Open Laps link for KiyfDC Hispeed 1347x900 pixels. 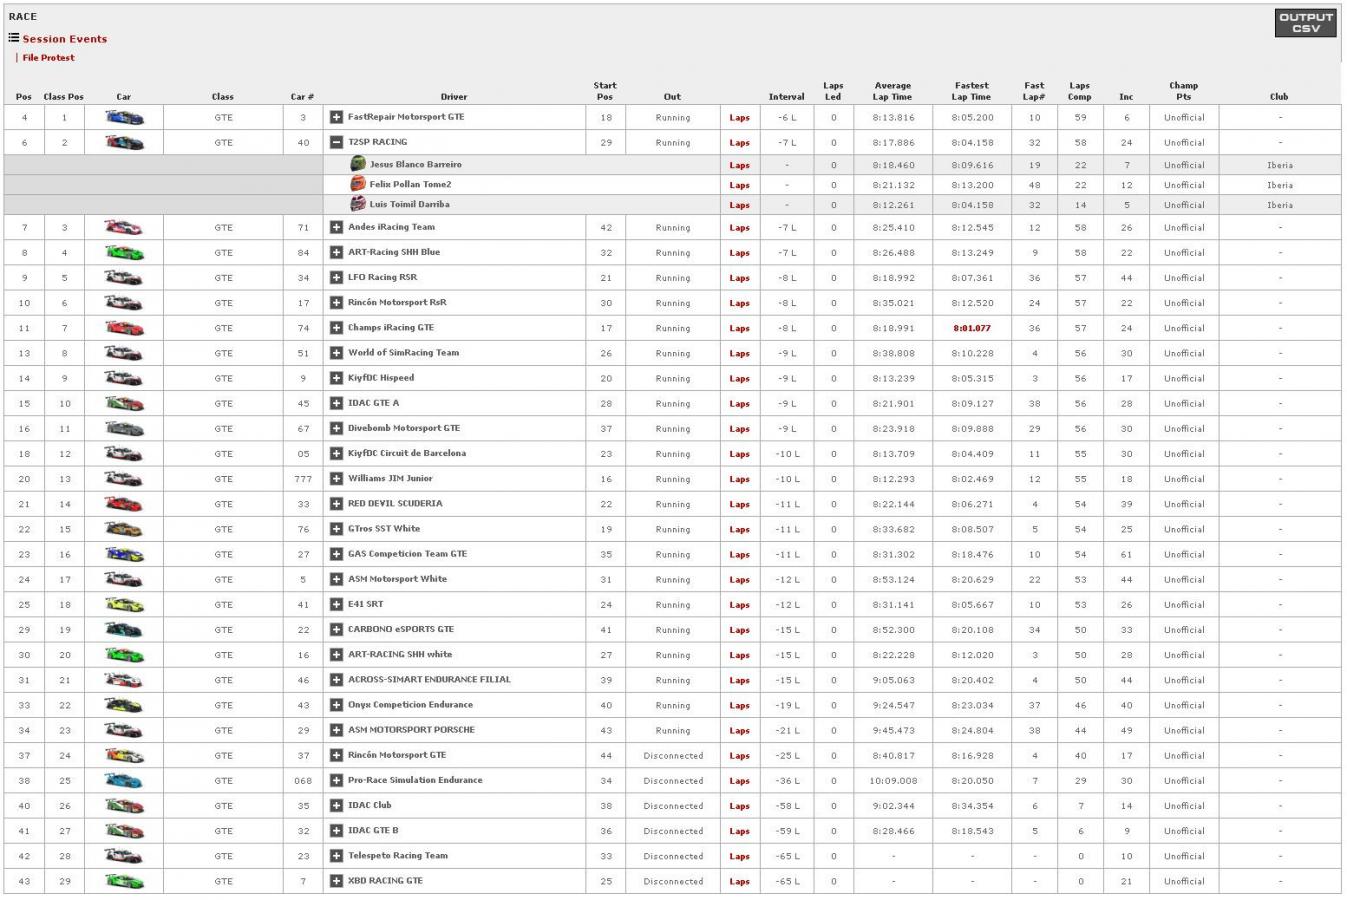point(739,379)
